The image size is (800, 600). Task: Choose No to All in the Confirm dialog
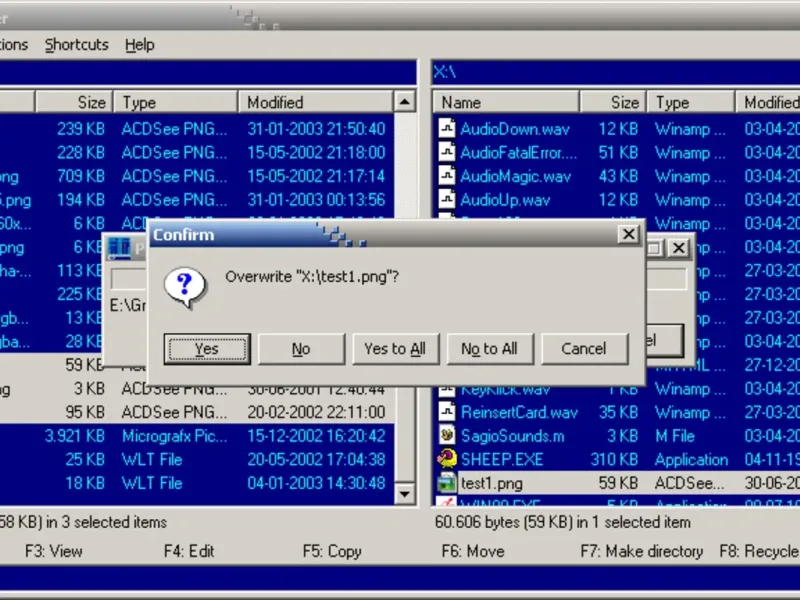490,349
